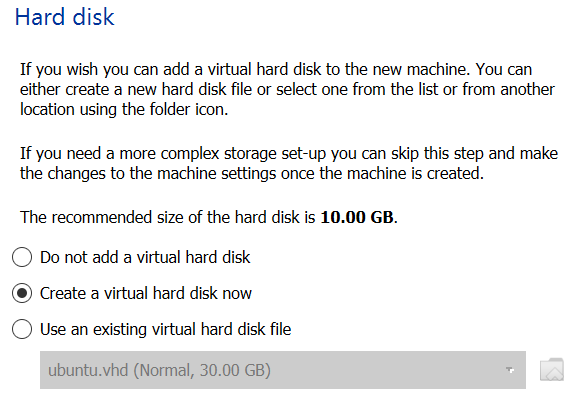Click 'Use an existing virtual hard disk file' label

click(166, 329)
